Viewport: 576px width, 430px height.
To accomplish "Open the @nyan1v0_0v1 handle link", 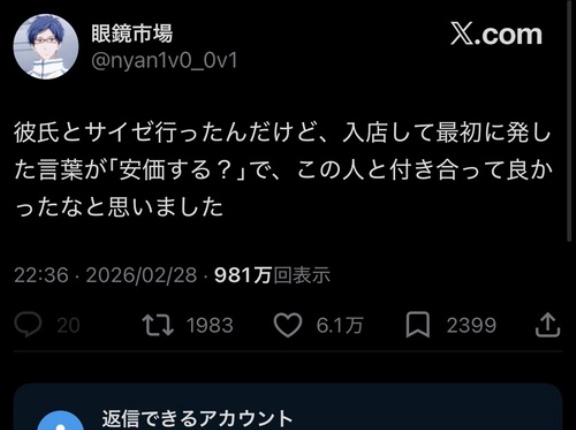I will click(164, 61).
